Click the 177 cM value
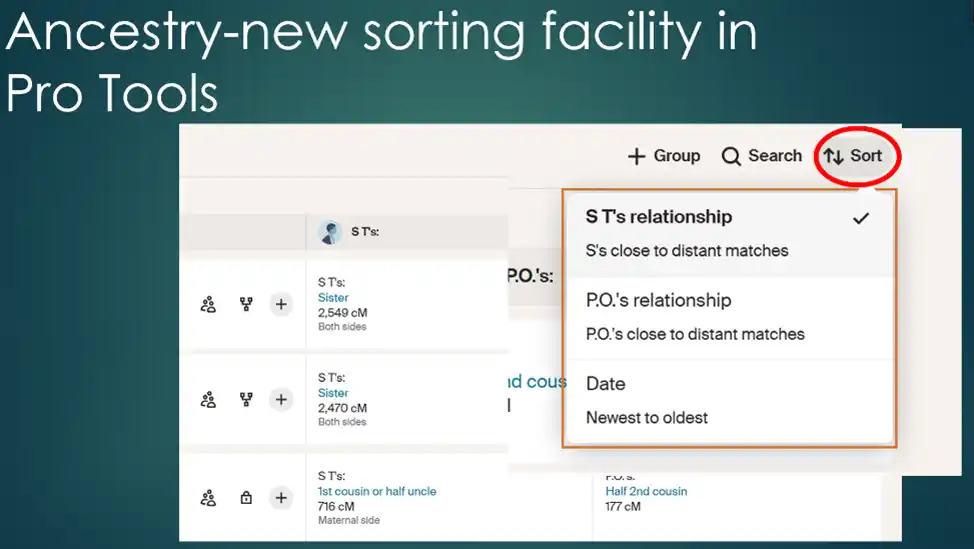974x549 pixels. pyautogui.click(x=622, y=506)
